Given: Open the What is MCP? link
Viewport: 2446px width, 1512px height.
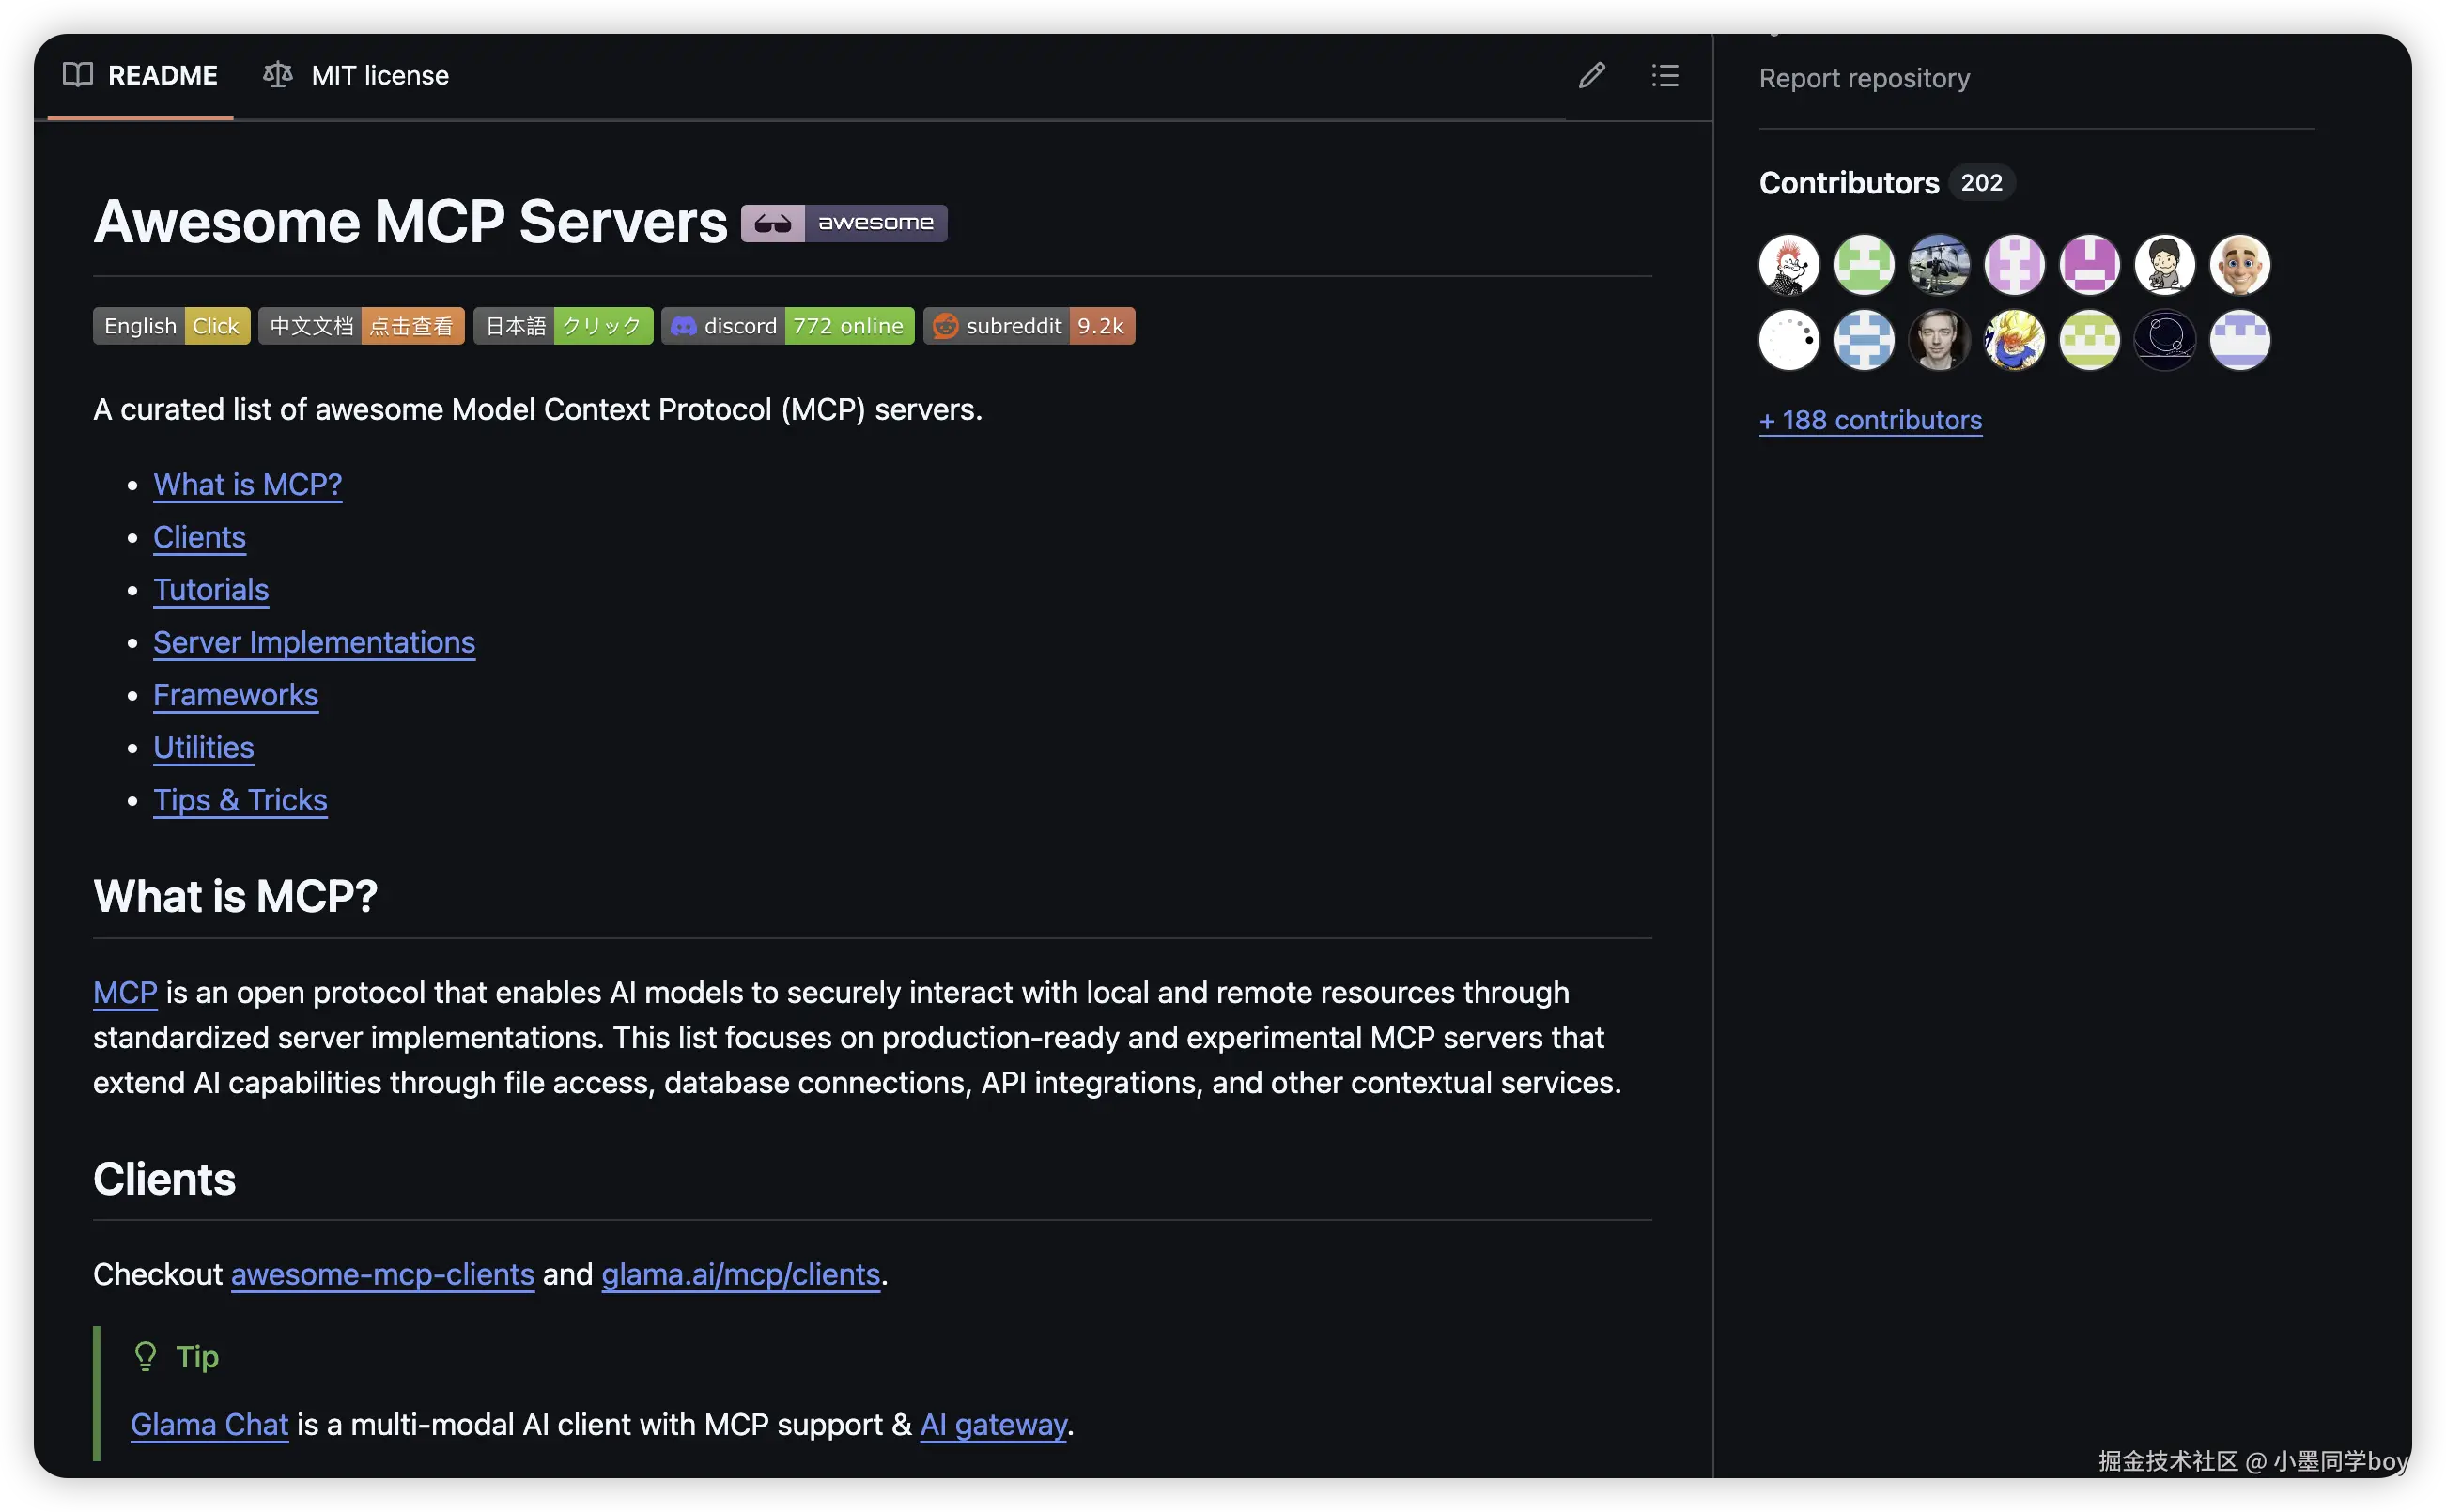Looking at the screenshot, I should tap(247, 485).
